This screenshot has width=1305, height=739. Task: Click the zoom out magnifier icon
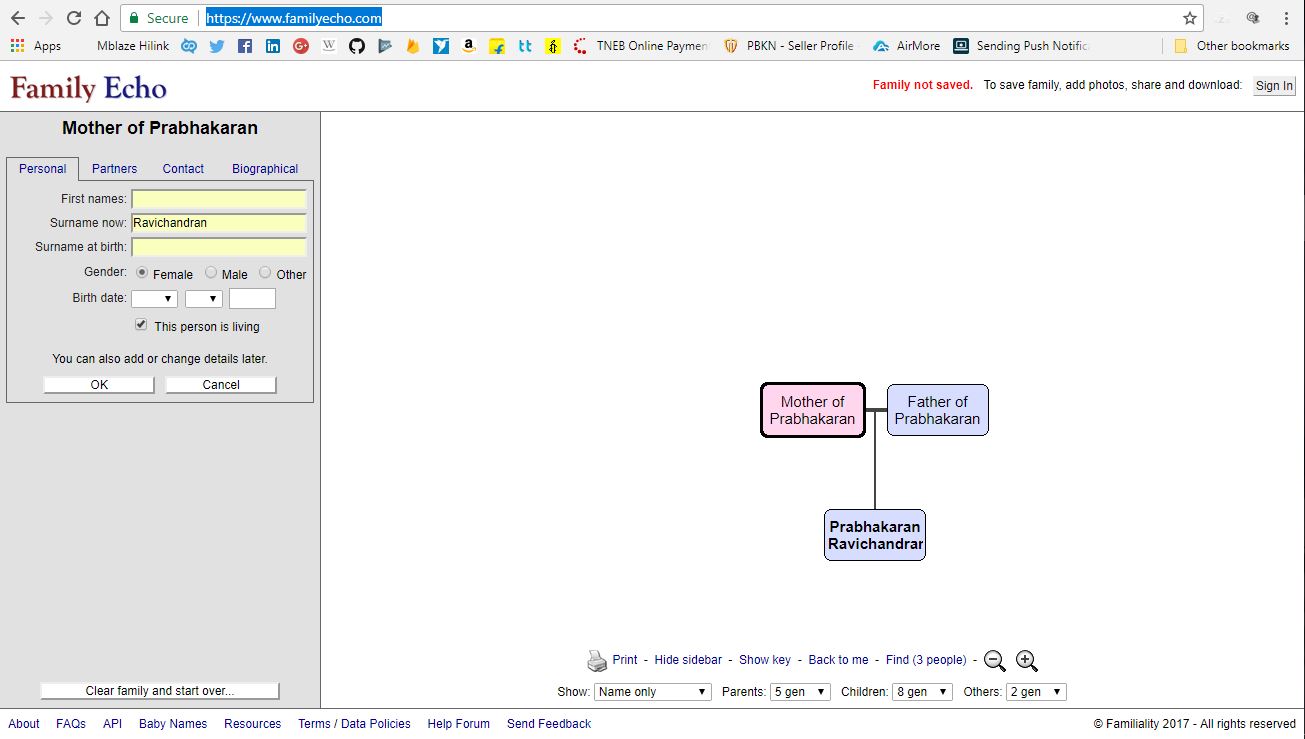[x=994, y=661]
